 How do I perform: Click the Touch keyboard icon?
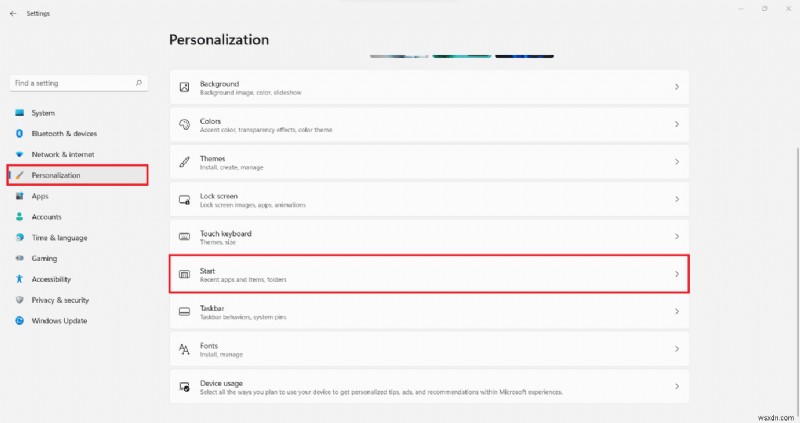click(184, 237)
